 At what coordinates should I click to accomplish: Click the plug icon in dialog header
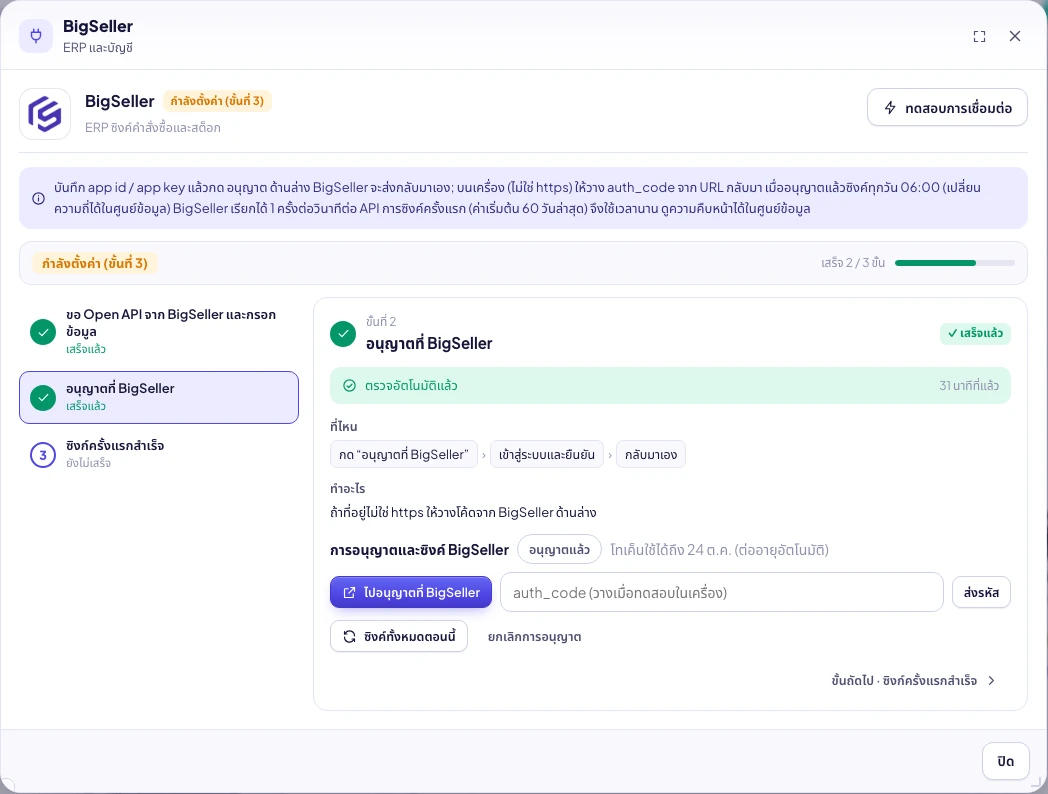[x=36, y=36]
